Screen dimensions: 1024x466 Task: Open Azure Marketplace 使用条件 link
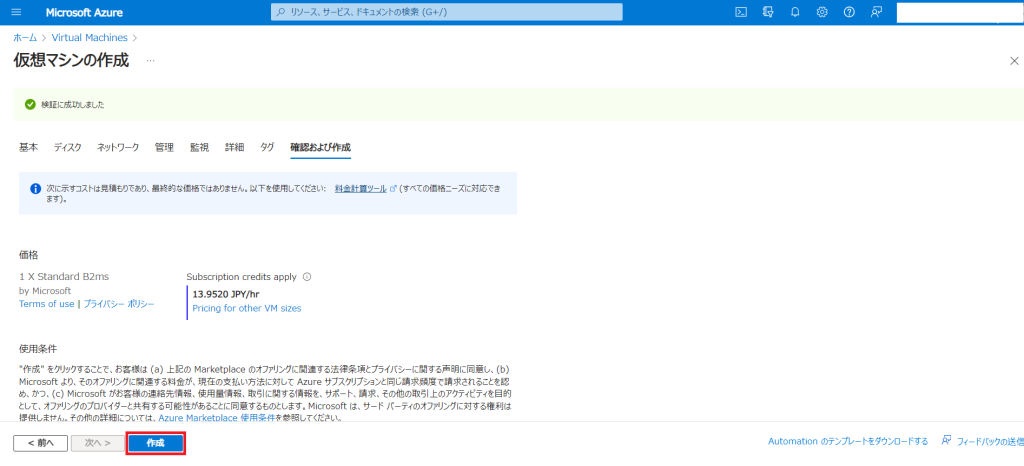click(x=218, y=418)
